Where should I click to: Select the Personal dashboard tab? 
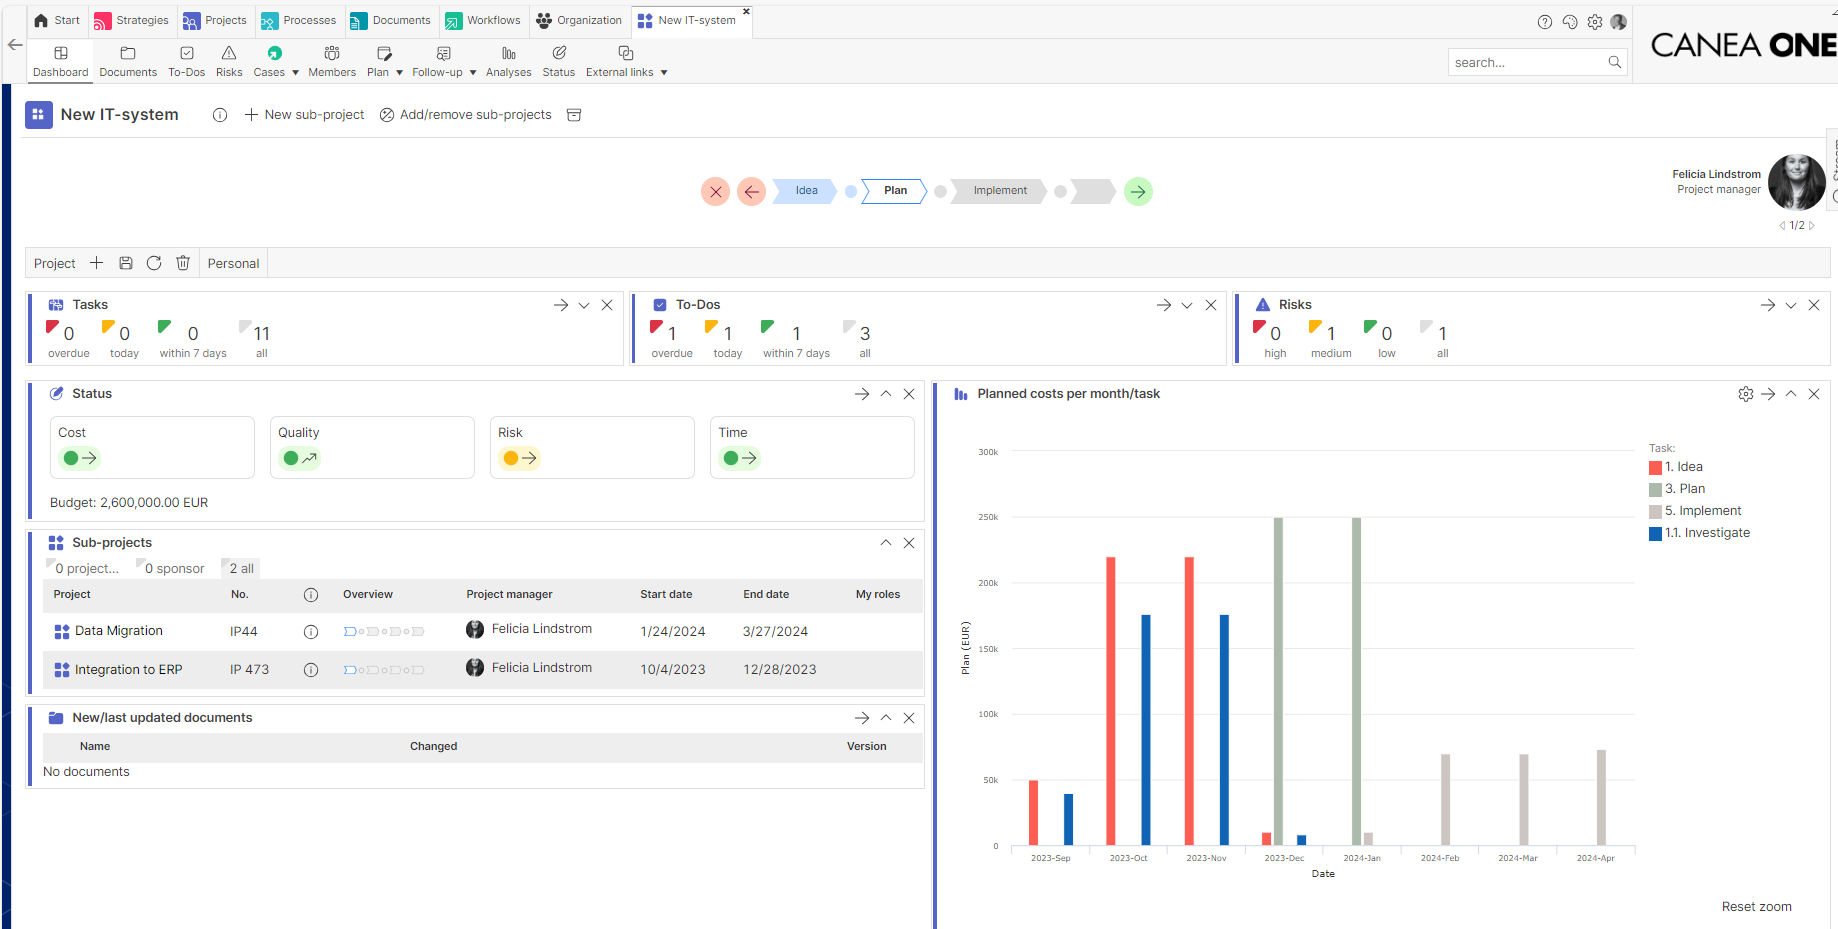click(233, 263)
